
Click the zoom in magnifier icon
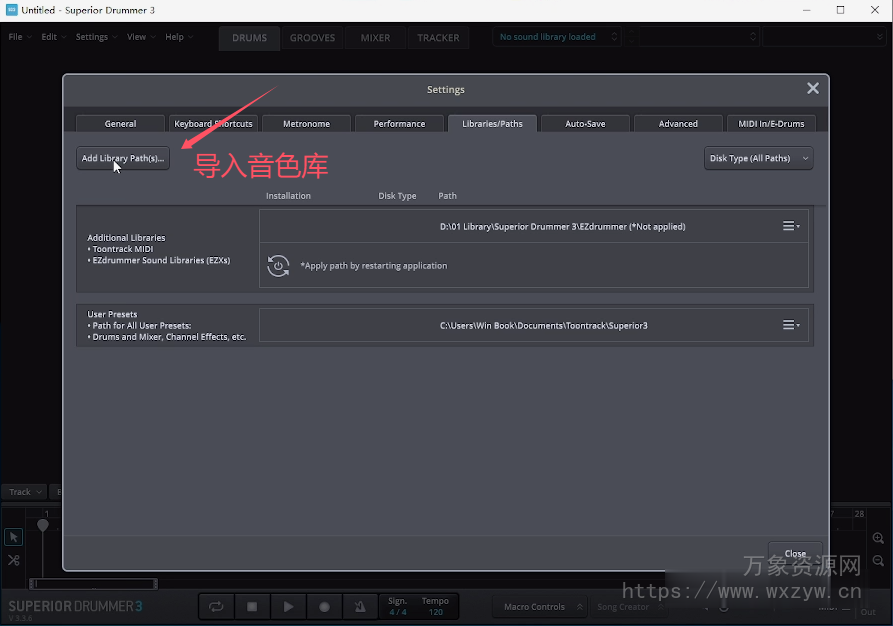(x=878, y=538)
